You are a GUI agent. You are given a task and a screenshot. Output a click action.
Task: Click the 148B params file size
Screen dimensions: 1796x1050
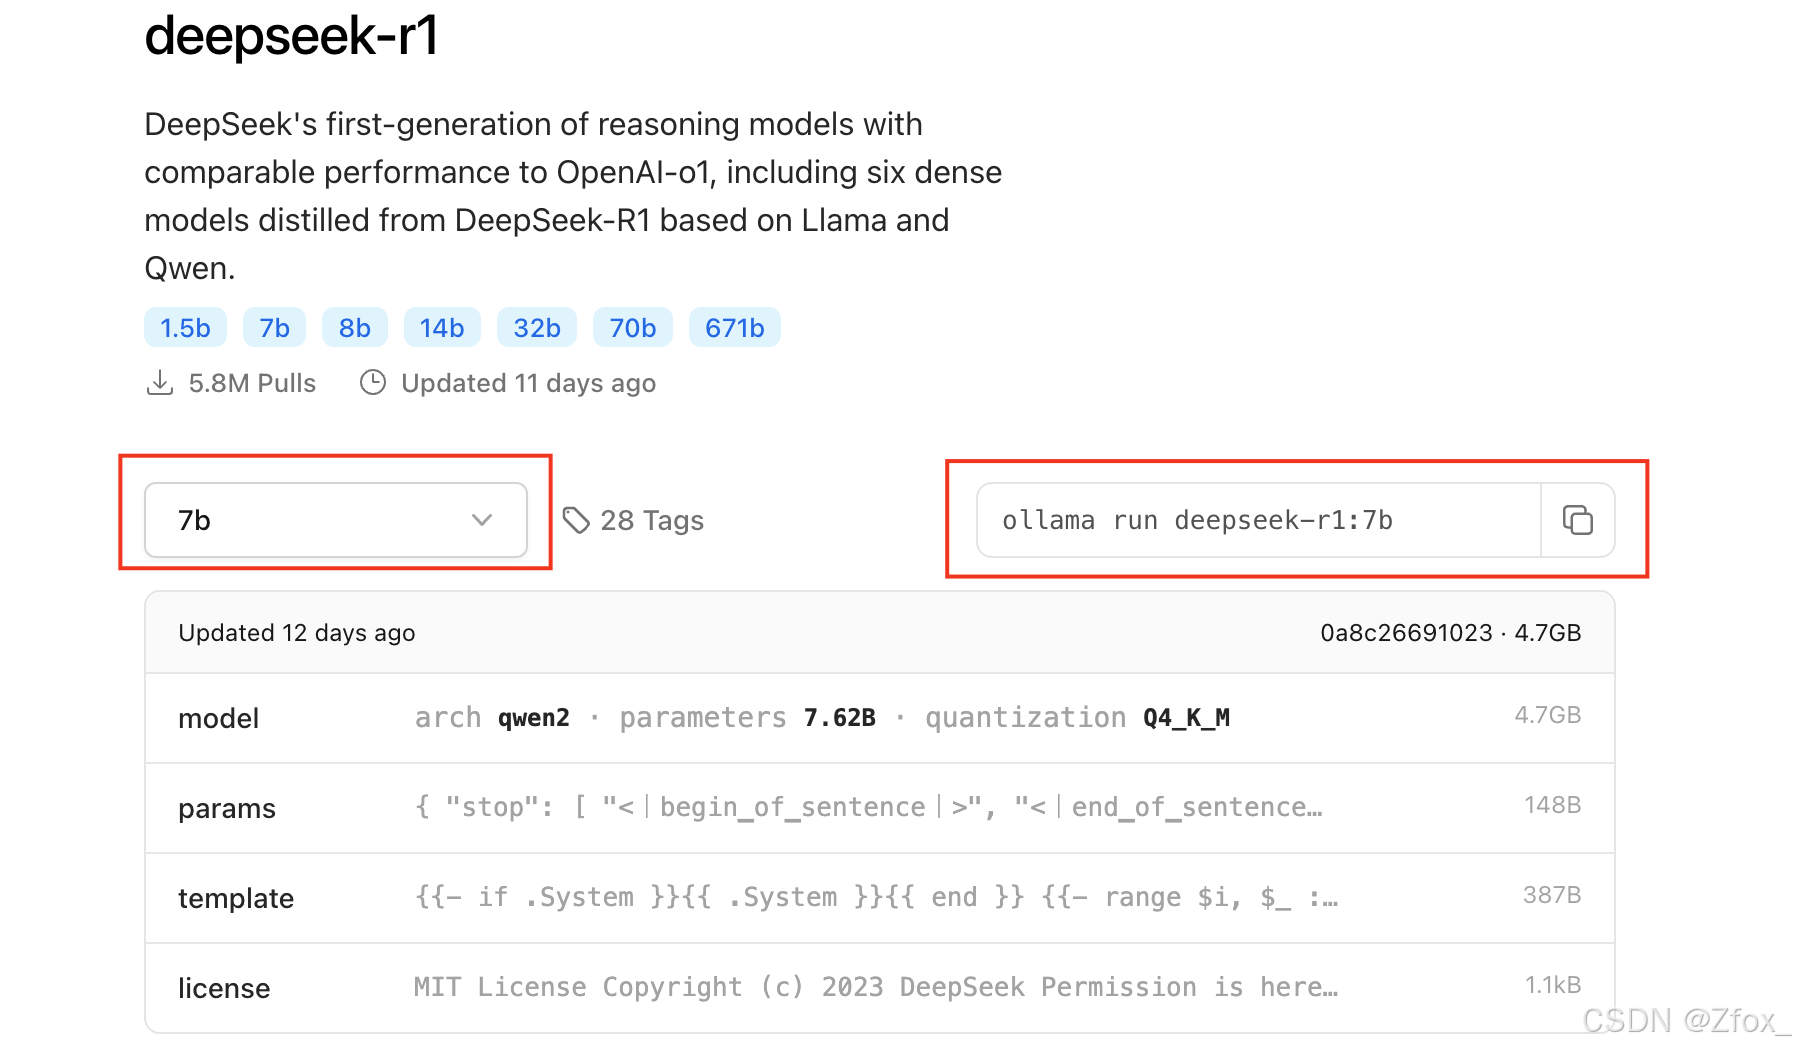(1552, 805)
